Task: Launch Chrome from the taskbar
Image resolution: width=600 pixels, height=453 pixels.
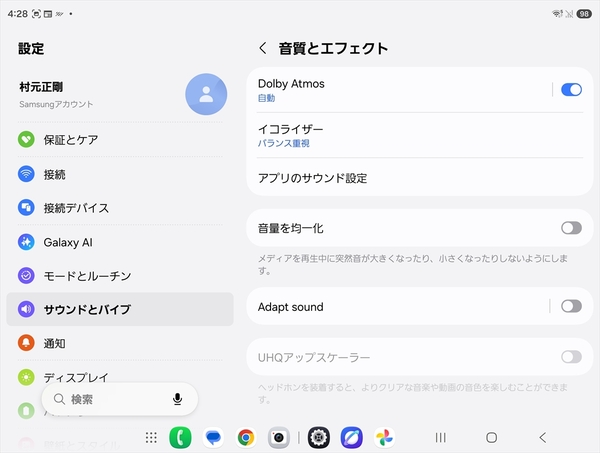Action: tap(246, 437)
